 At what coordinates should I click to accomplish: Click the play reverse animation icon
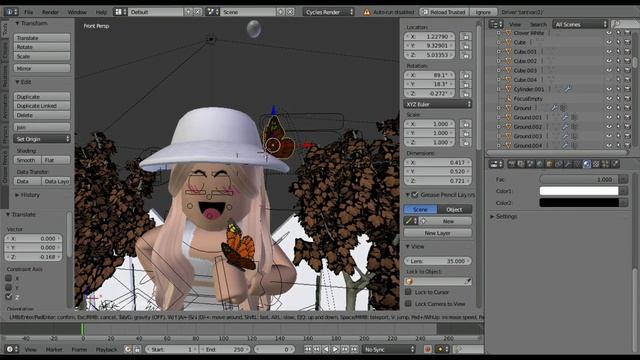[x=326, y=349]
